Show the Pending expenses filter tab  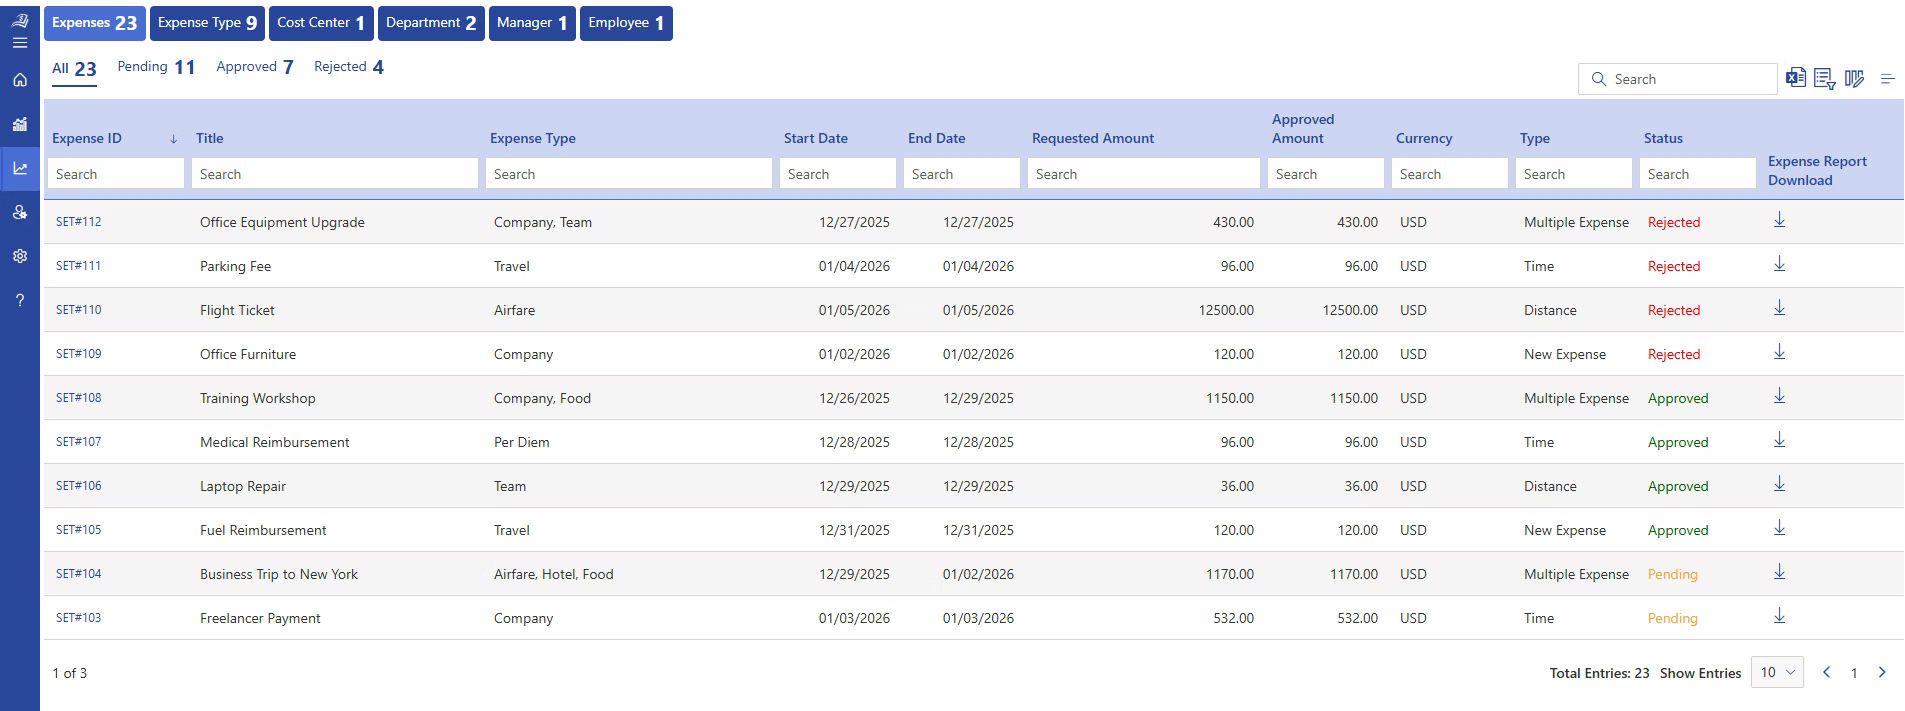(x=155, y=67)
